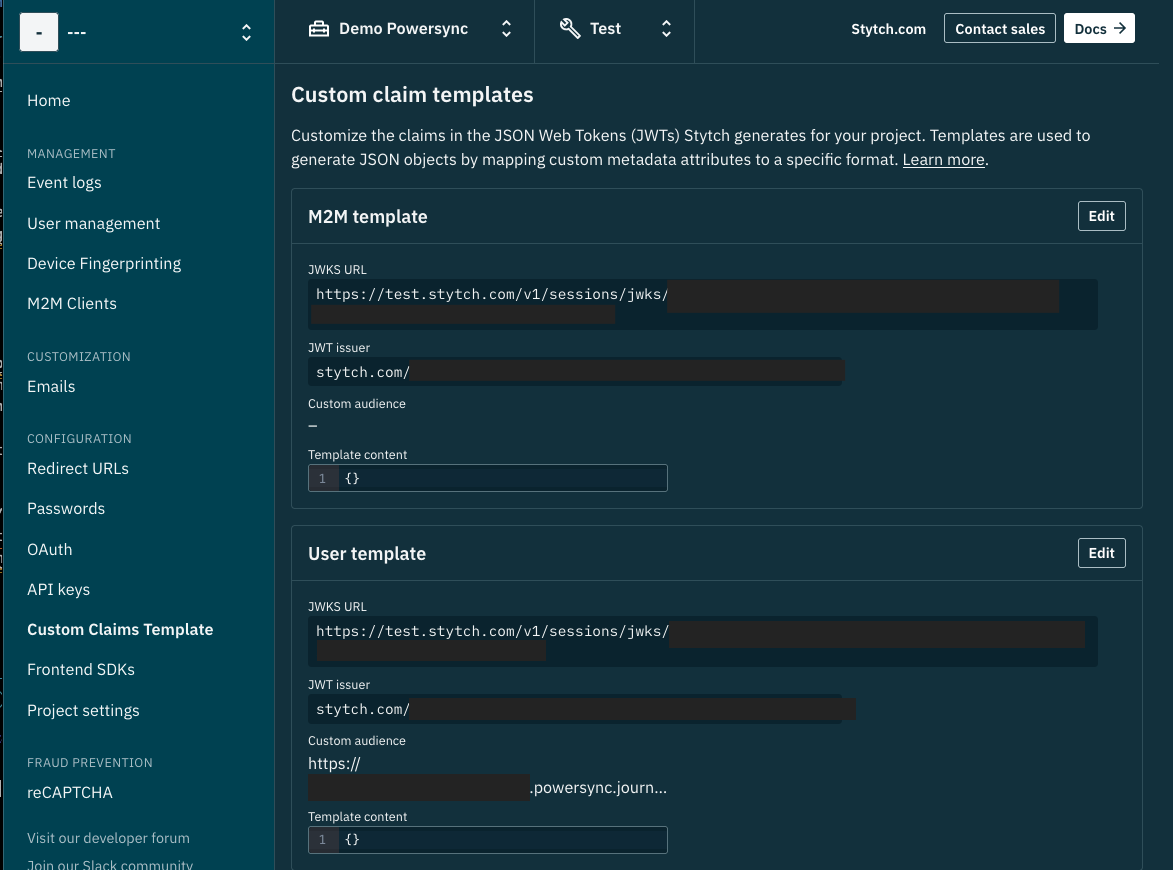Screen dimensions: 1173x870
Task: Go to Home in the sidebar
Action: [49, 100]
